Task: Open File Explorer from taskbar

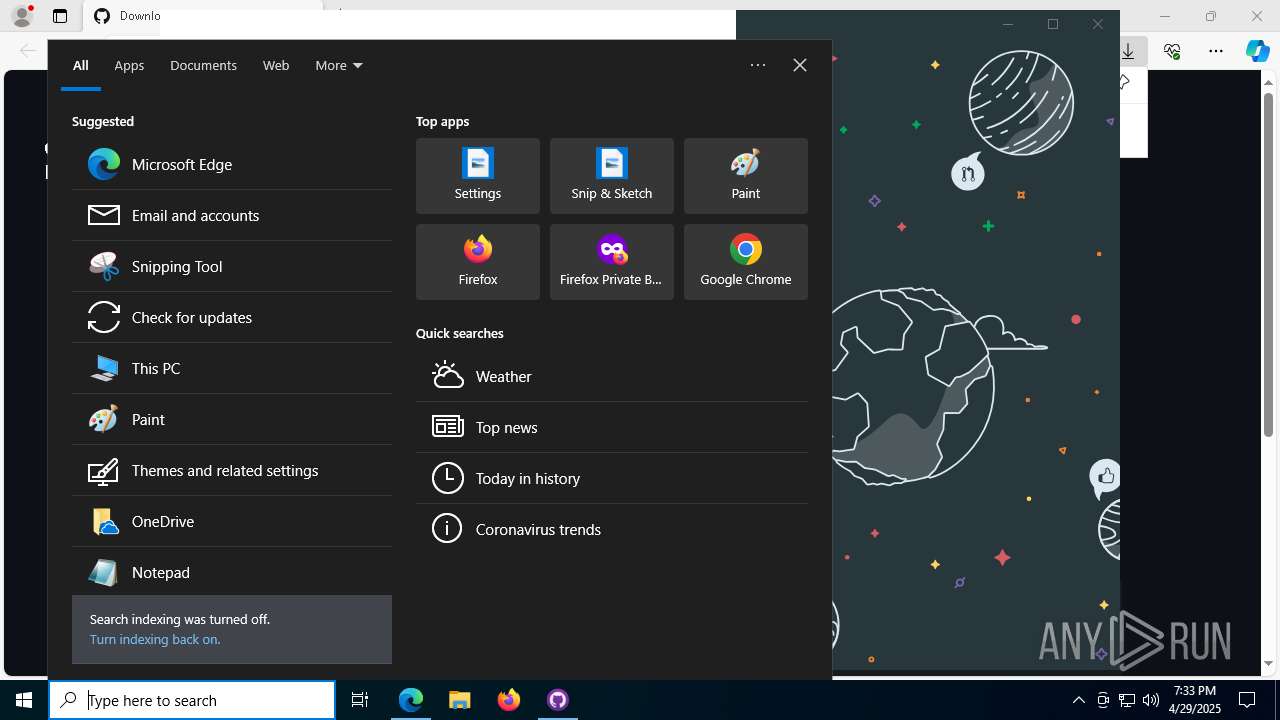Action: (x=460, y=700)
